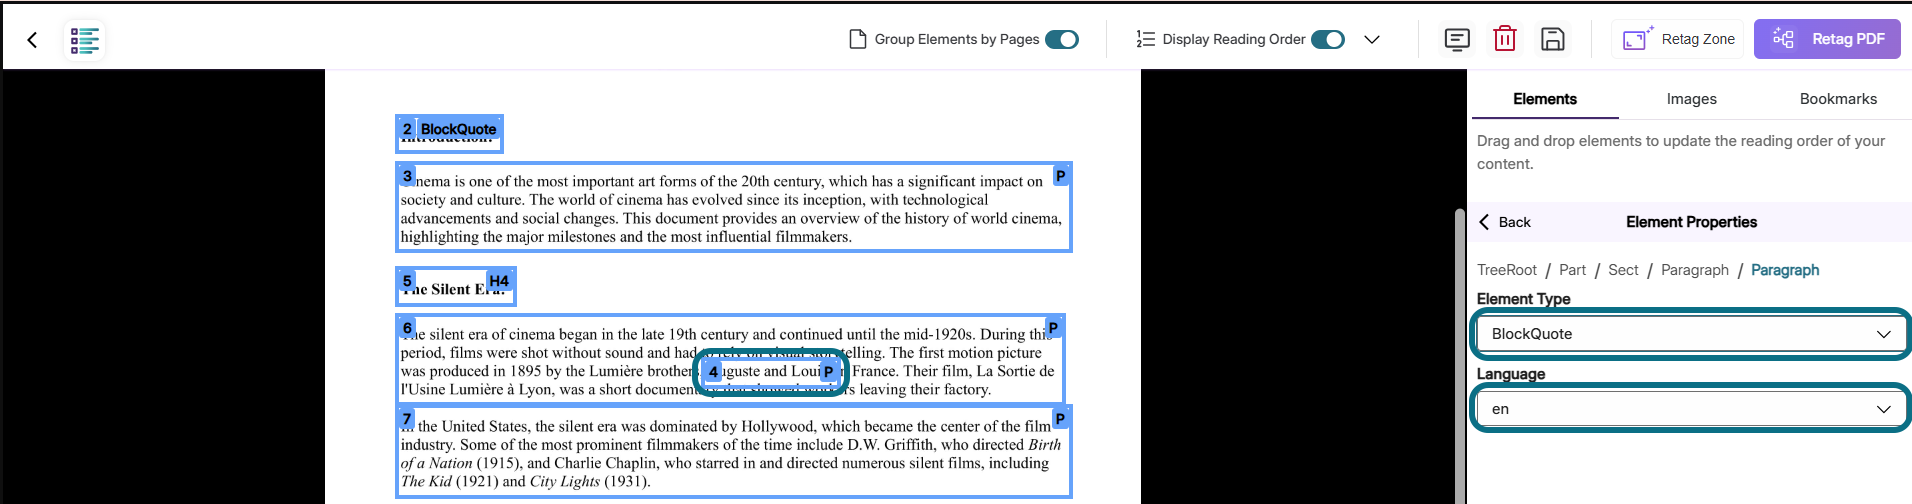
Task: Select Sect in the breadcrumb
Action: 1623,270
